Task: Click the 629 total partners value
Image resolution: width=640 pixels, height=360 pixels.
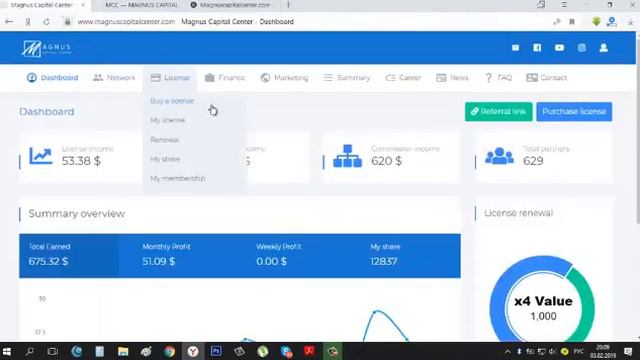Action: click(533, 161)
